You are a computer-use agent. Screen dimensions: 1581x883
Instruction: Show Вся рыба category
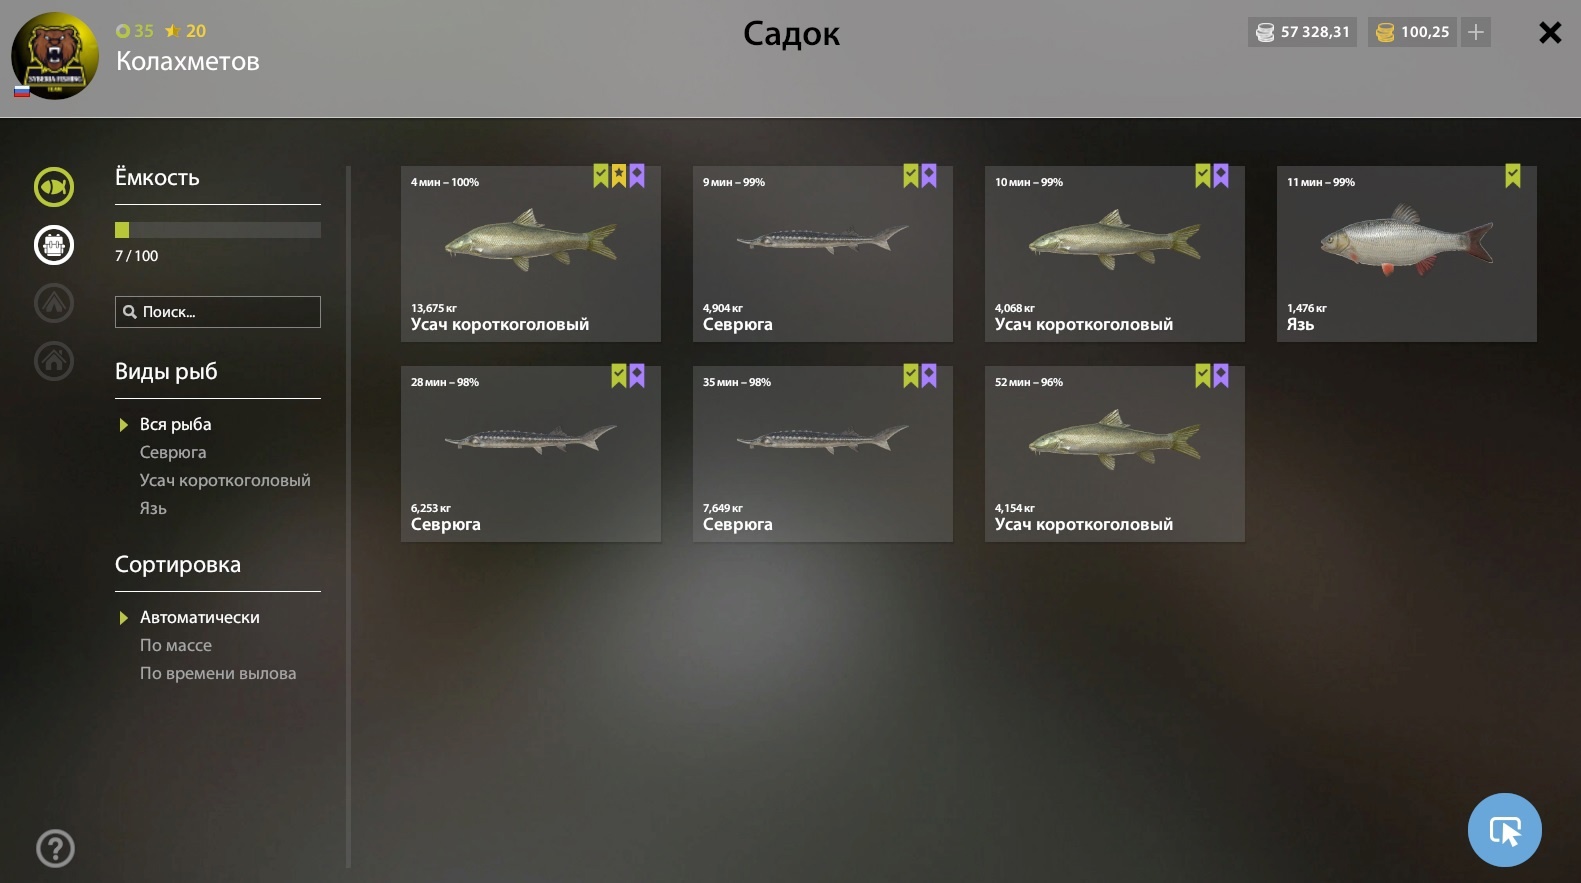(x=176, y=424)
